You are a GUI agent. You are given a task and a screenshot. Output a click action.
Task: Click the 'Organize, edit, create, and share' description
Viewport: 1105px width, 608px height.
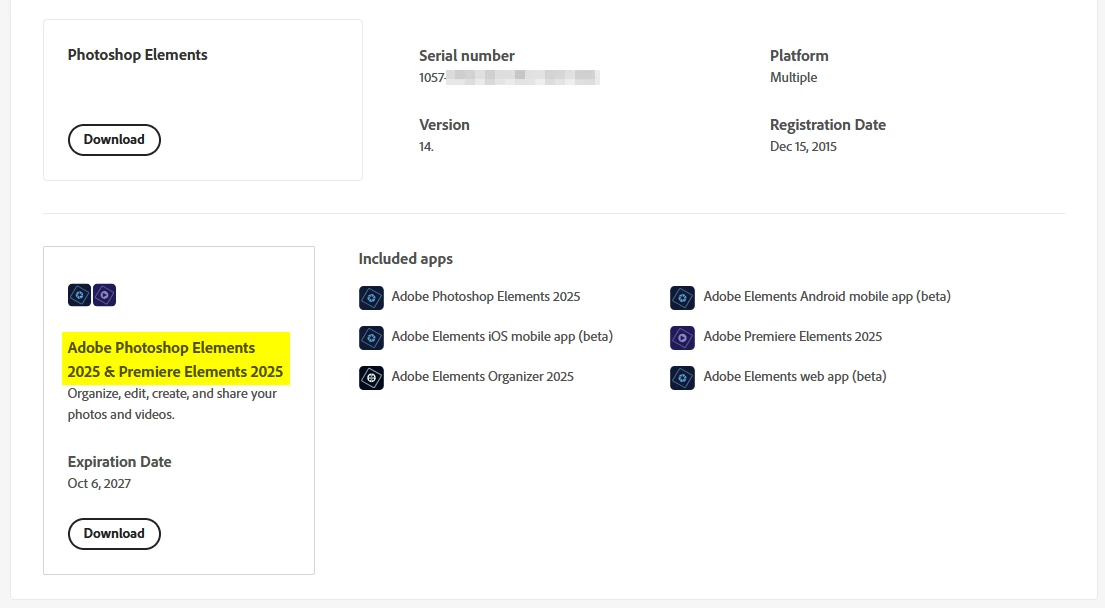(172, 404)
